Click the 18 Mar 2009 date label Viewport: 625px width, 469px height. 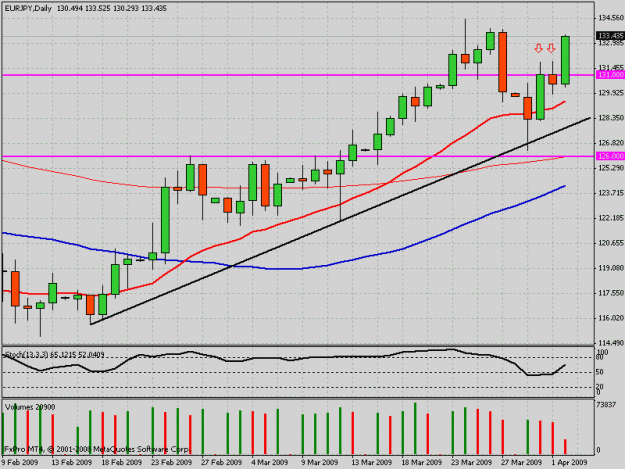pos(421,462)
